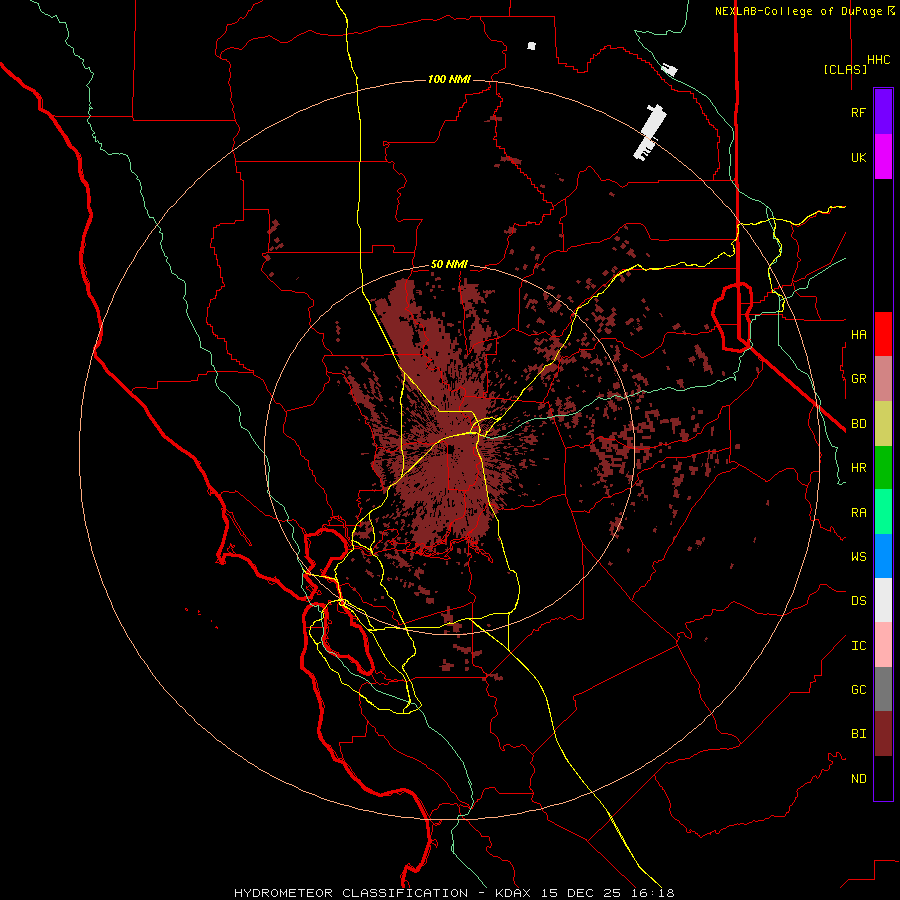Click the UK magenta legend swatch
Image resolution: width=900 pixels, height=900 pixels.
click(x=883, y=157)
